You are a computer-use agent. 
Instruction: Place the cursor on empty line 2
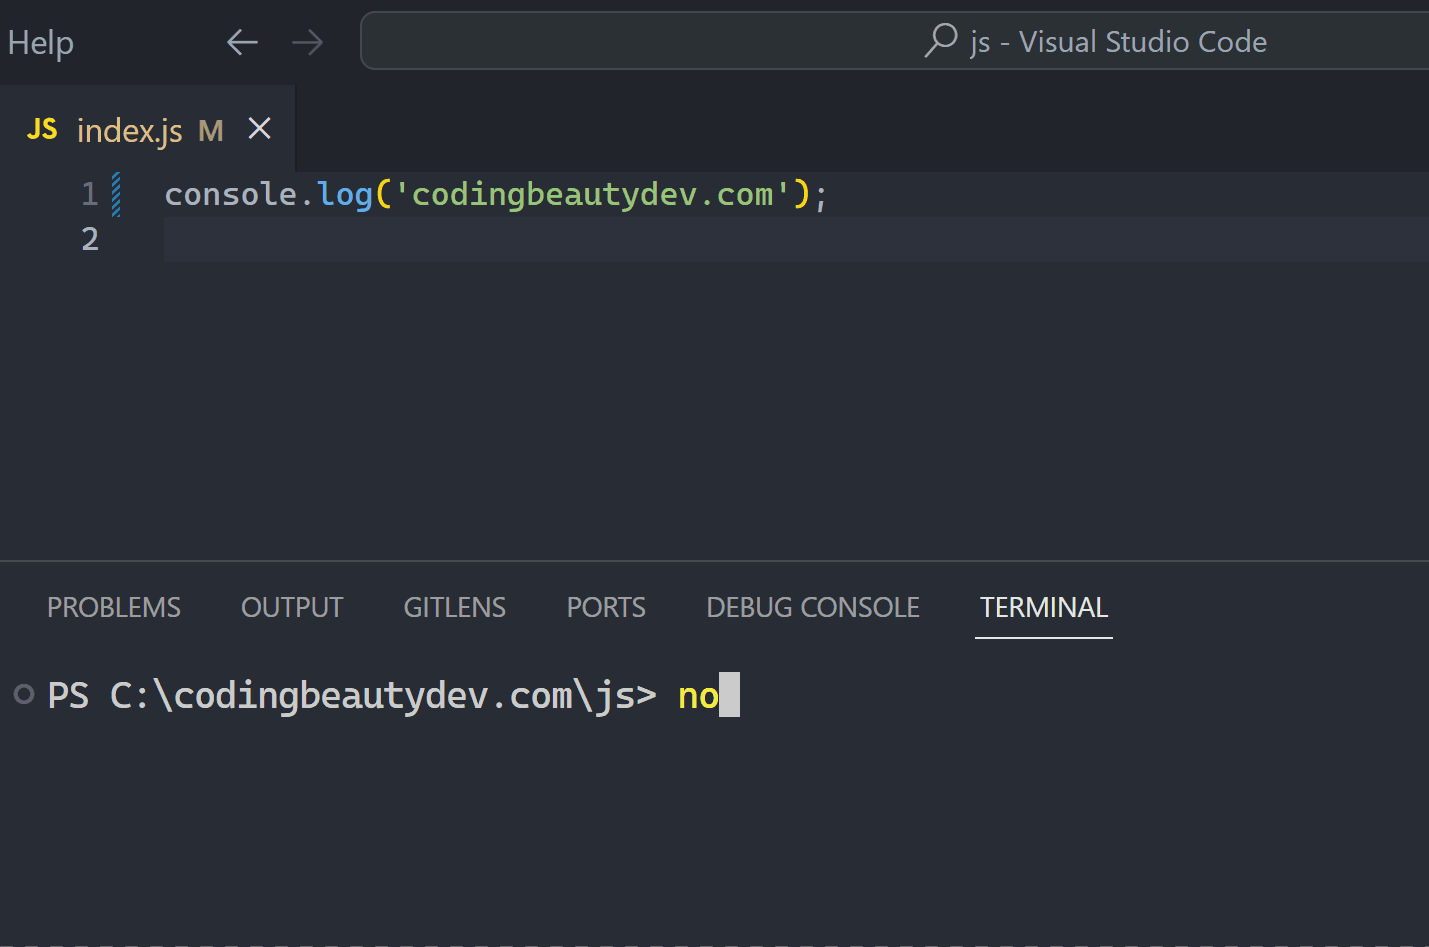[x=796, y=240]
